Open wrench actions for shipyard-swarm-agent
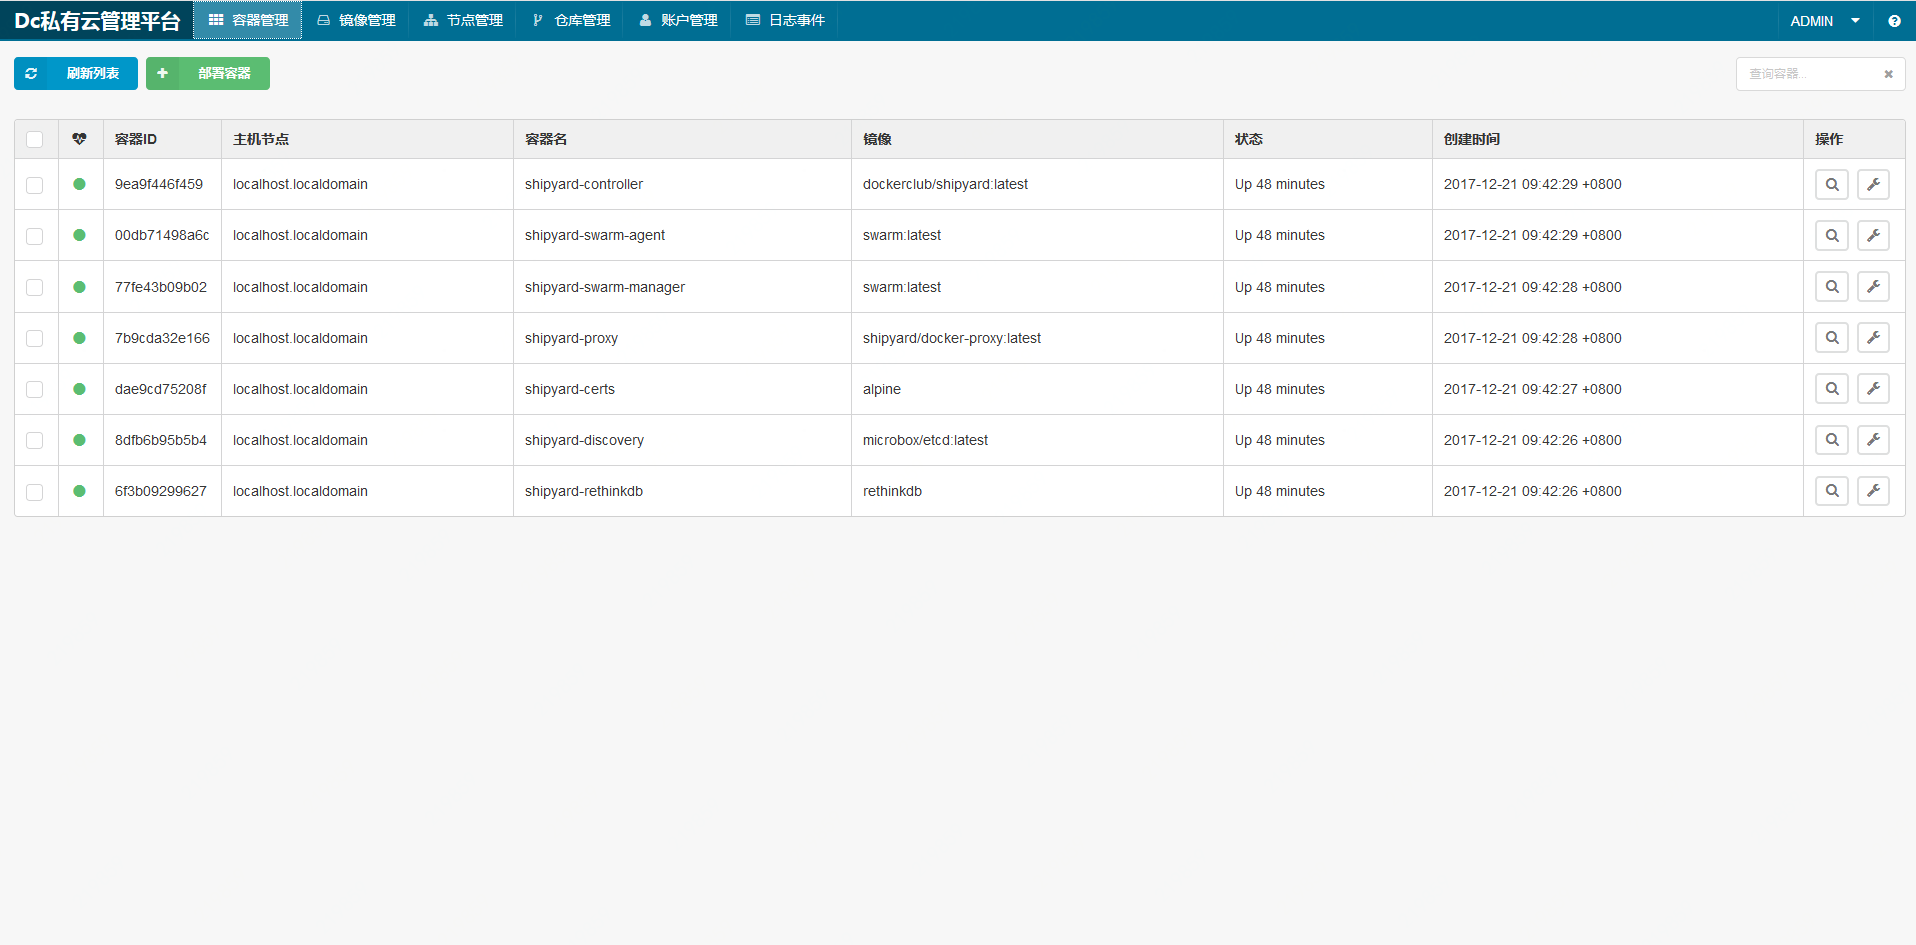The width and height of the screenshot is (1916, 945). [1873, 236]
